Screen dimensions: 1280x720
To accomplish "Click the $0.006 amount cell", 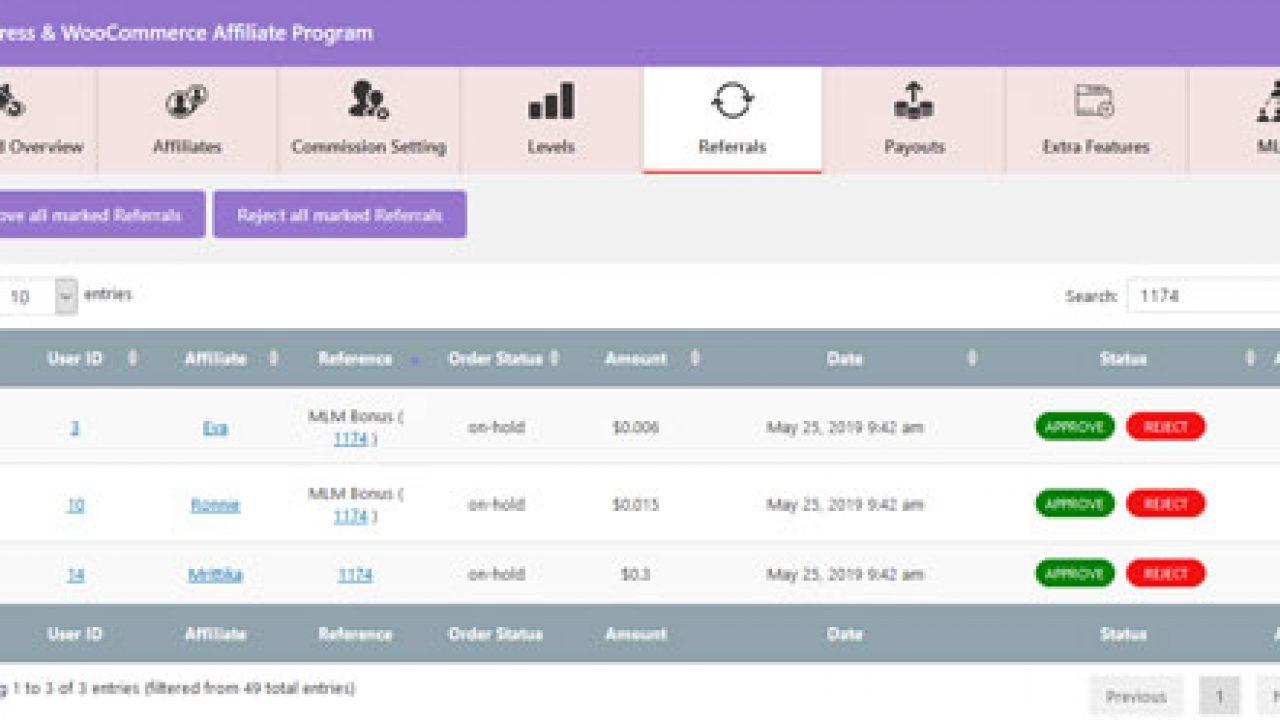I will (x=635, y=427).
